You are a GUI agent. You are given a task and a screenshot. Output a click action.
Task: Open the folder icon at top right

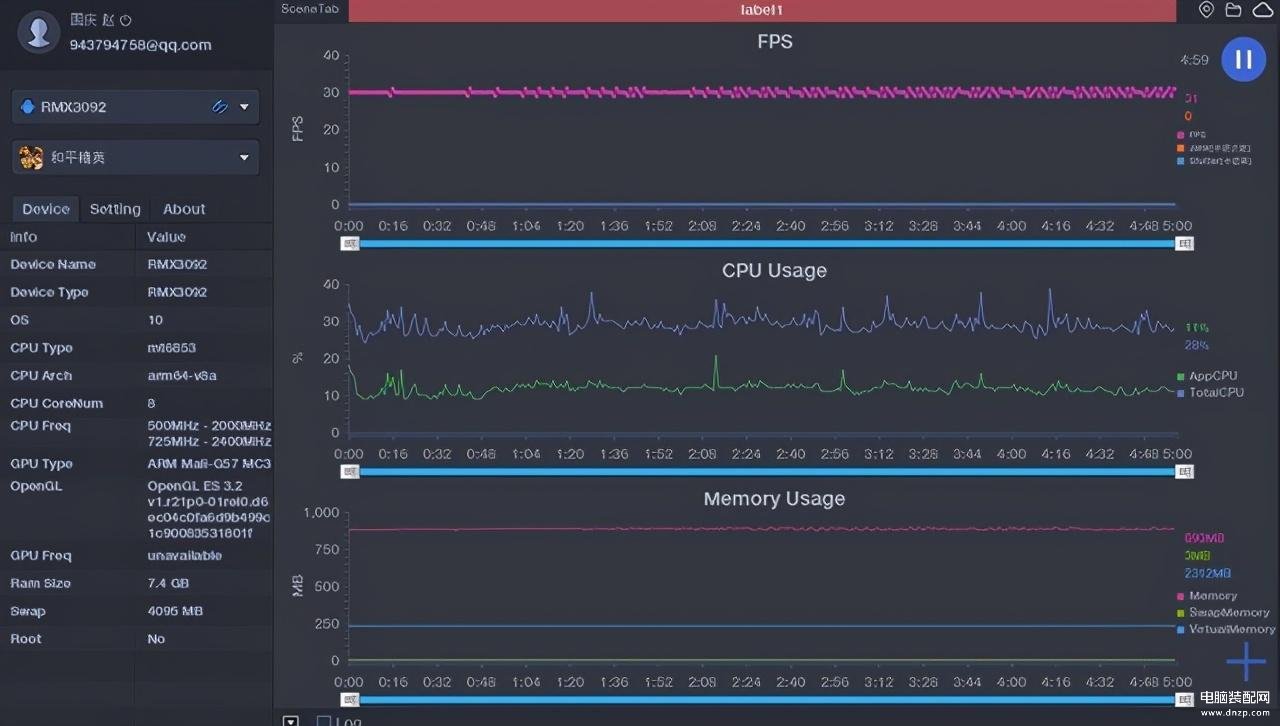[x=1234, y=10]
